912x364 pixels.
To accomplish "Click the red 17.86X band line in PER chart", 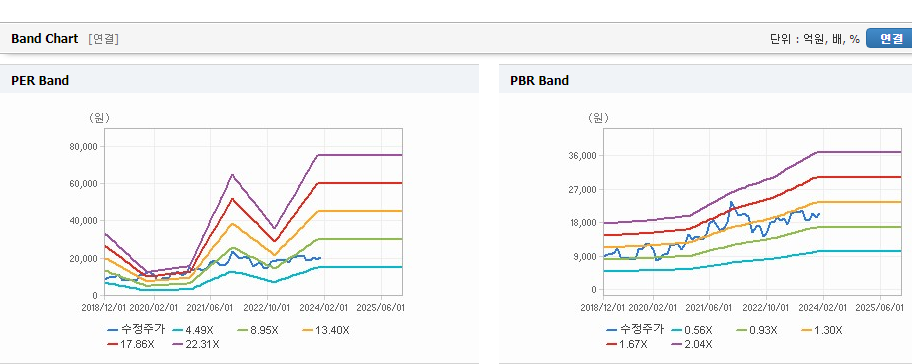I will tap(361, 183).
